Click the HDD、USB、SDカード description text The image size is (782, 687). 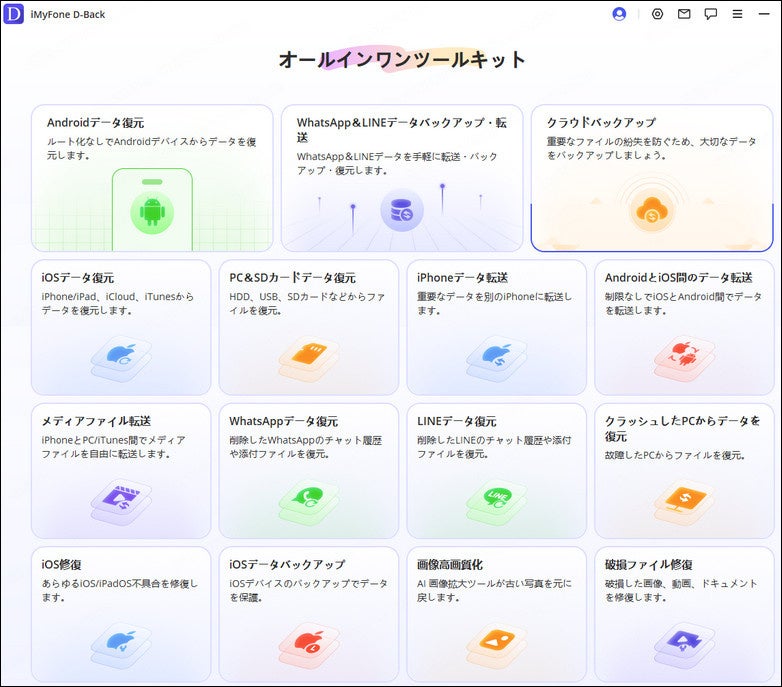pyautogui.click(x=307, y=304)
